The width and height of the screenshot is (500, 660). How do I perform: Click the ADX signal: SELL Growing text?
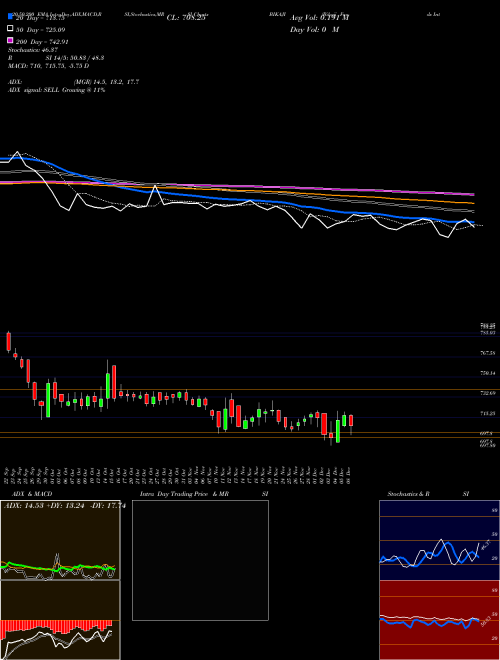56,90
